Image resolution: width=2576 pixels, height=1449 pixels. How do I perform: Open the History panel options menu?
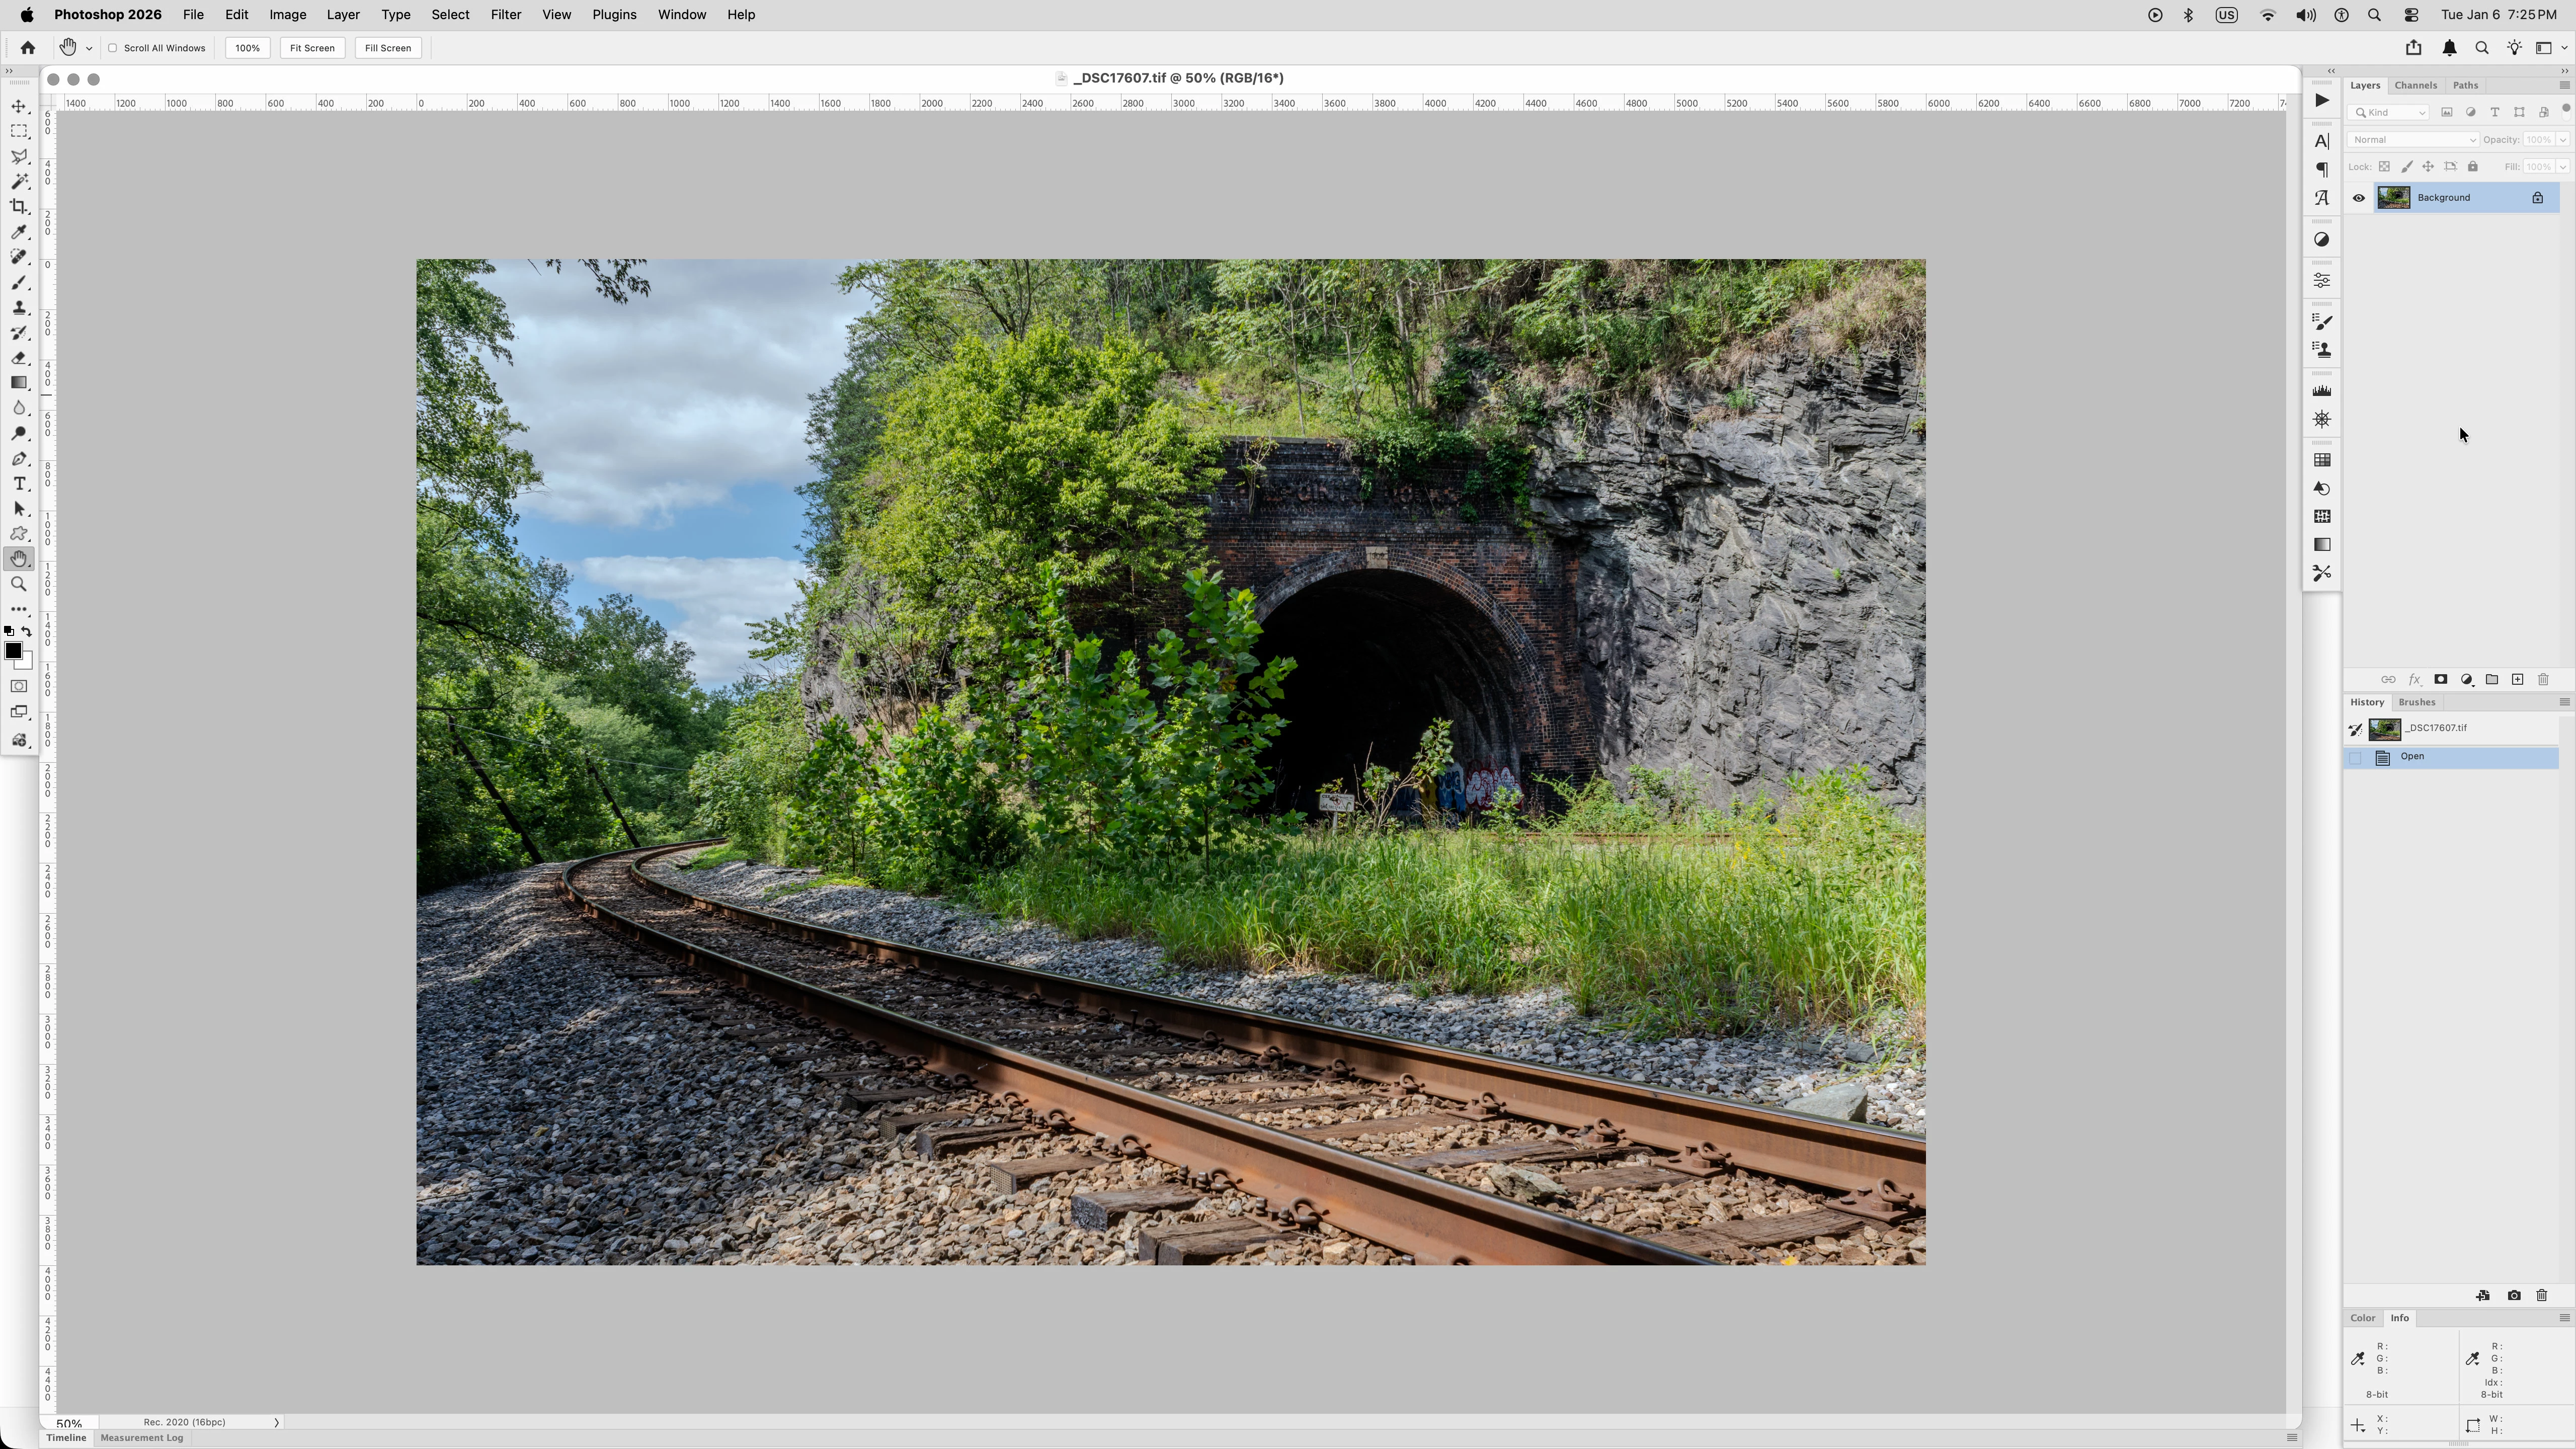tap(2565, 703)
